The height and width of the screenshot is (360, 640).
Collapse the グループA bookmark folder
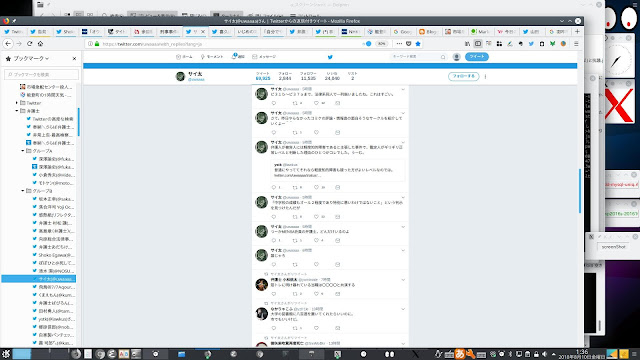(x=23, y=151)
